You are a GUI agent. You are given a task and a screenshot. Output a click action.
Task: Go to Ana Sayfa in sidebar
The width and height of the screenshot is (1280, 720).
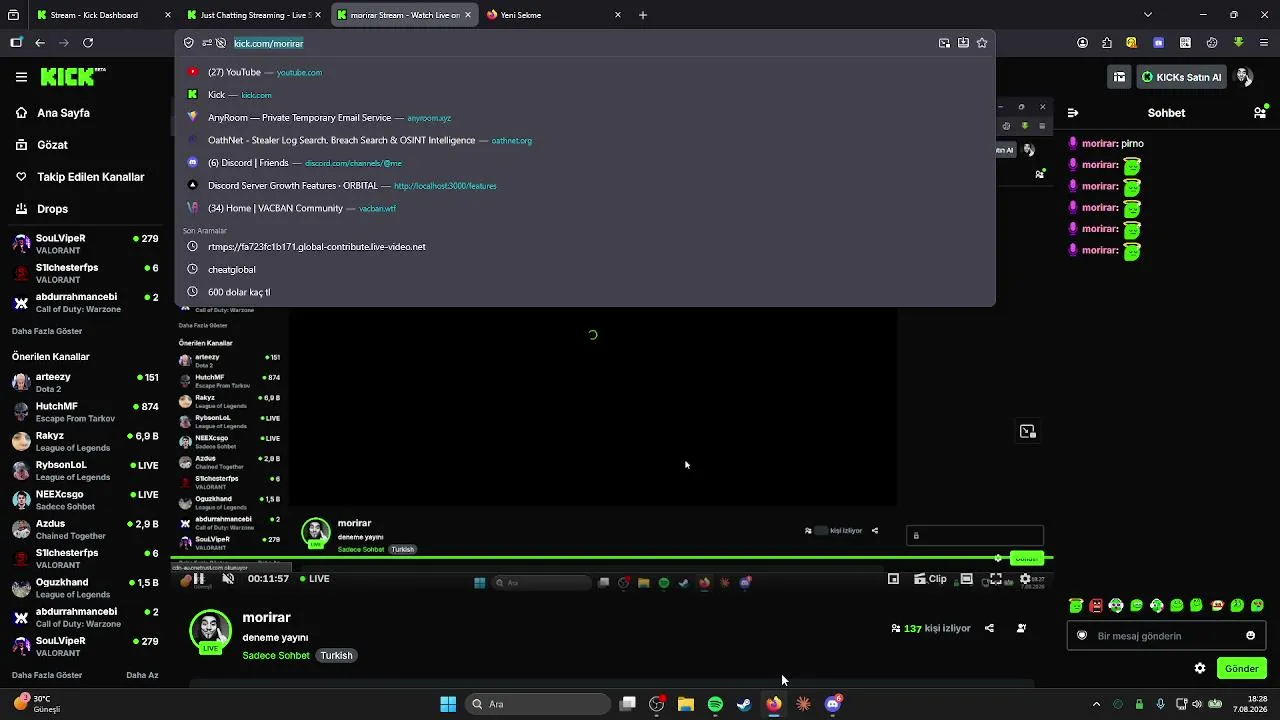[64, 113]
